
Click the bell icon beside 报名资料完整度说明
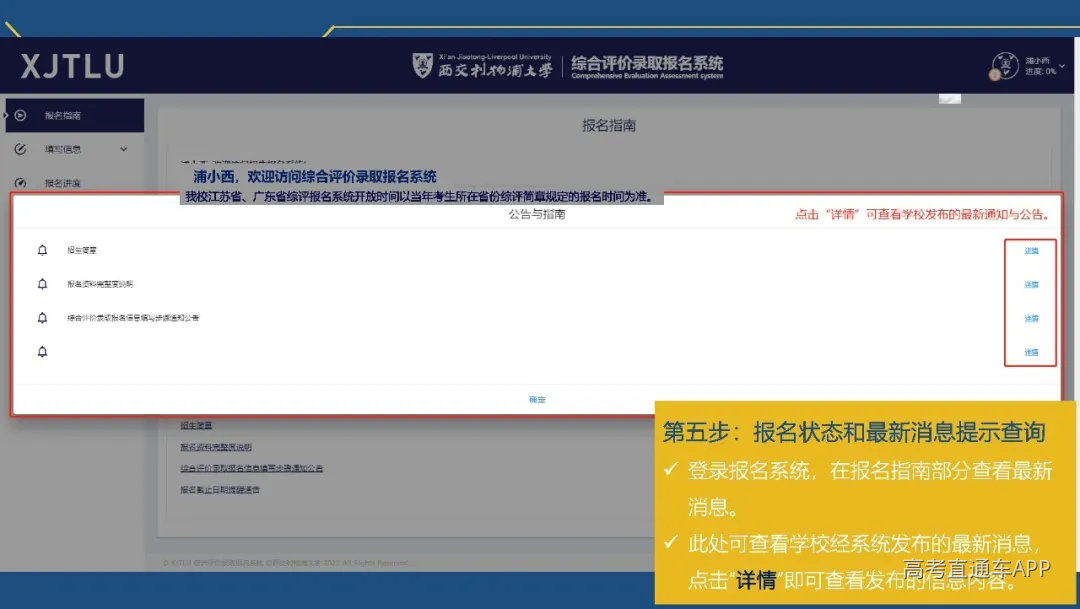tap(42, 284)
